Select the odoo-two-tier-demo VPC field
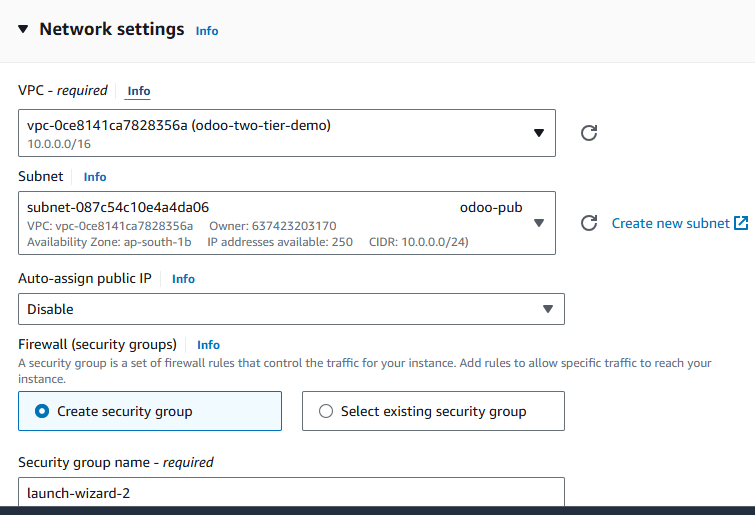The image size is (755, 515). coord(287,133)
